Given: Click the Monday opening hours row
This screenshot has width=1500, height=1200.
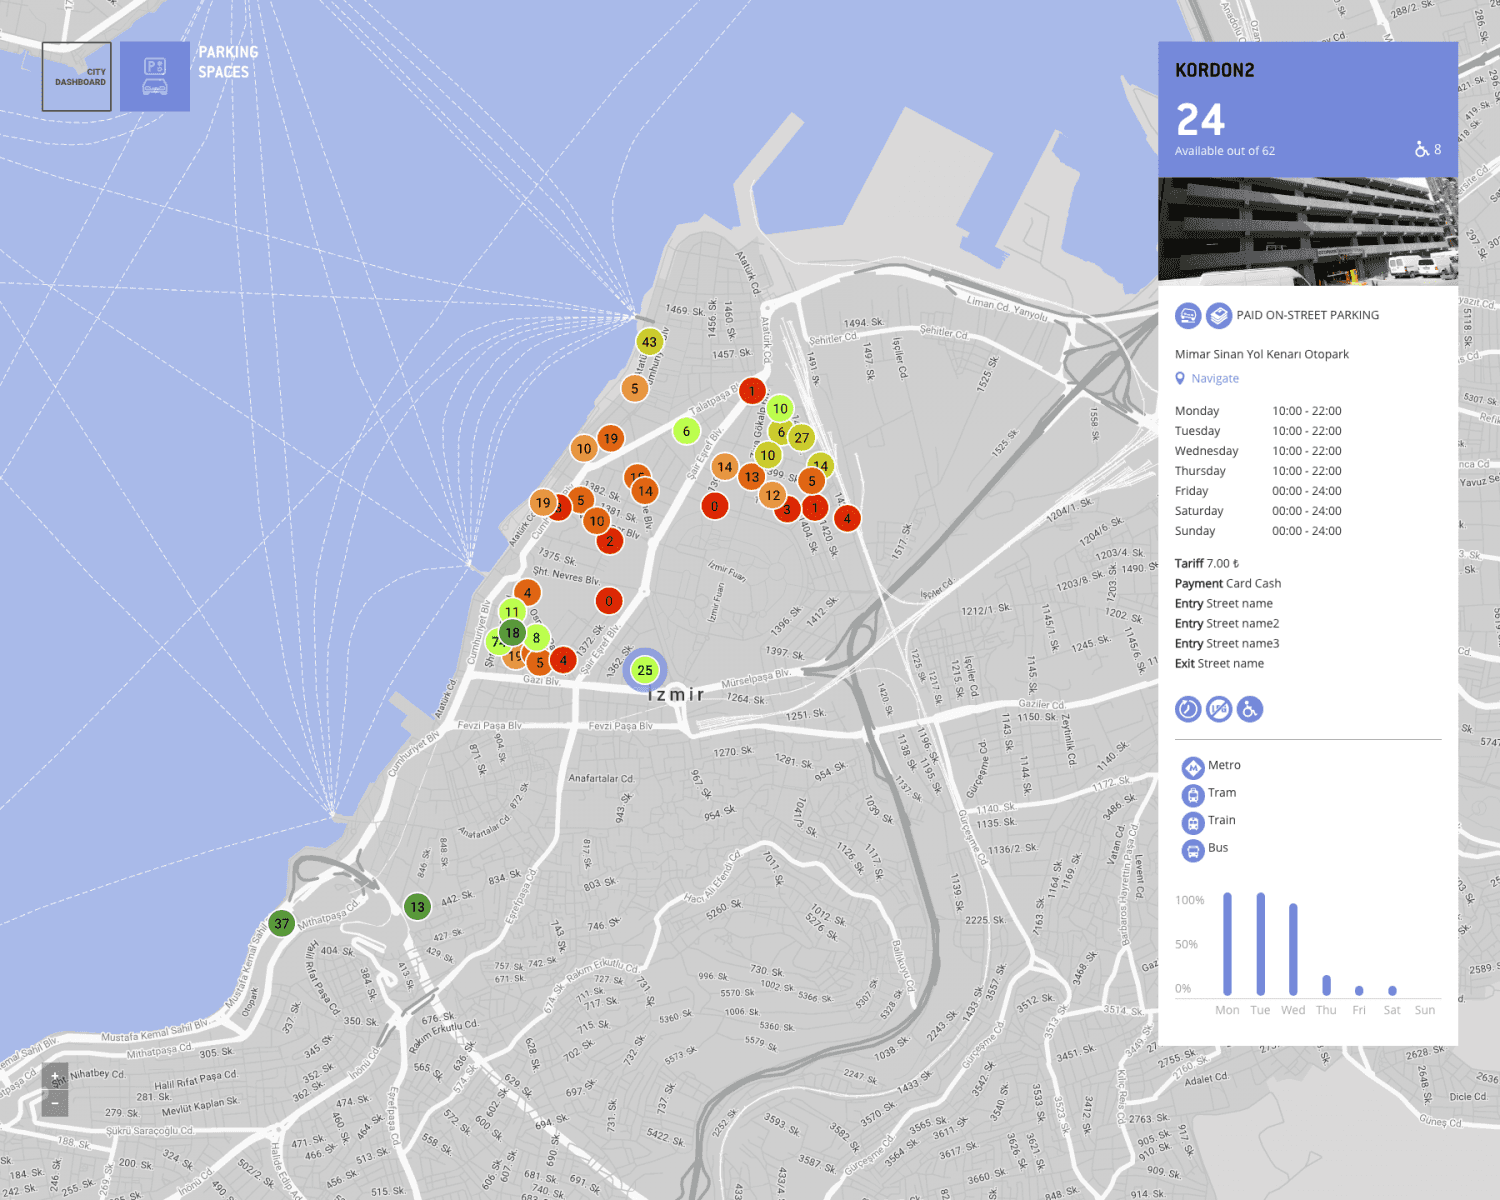Looking at the screenshot, I should (x=1258, y=411).
